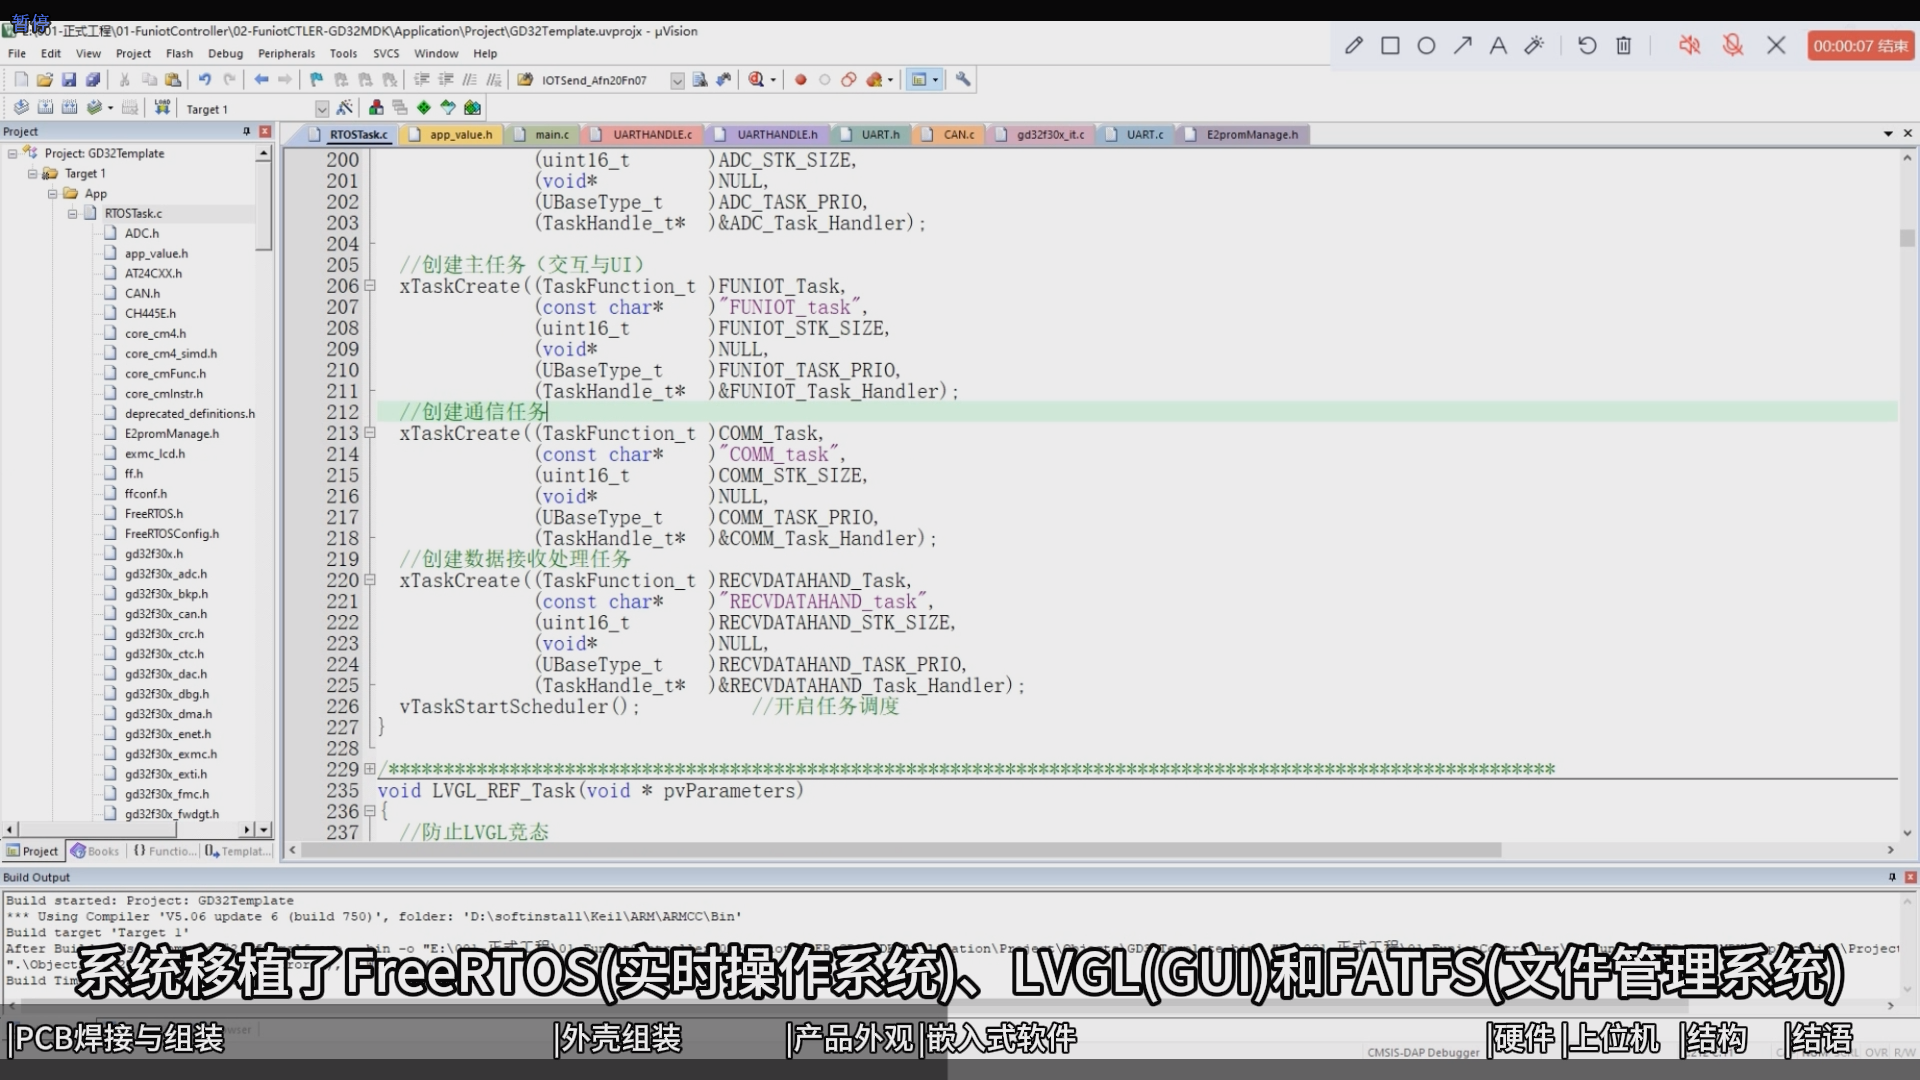Insert a breakpoint with the red dot icon
The image size is (1920, 1080).
pos(800,80)
